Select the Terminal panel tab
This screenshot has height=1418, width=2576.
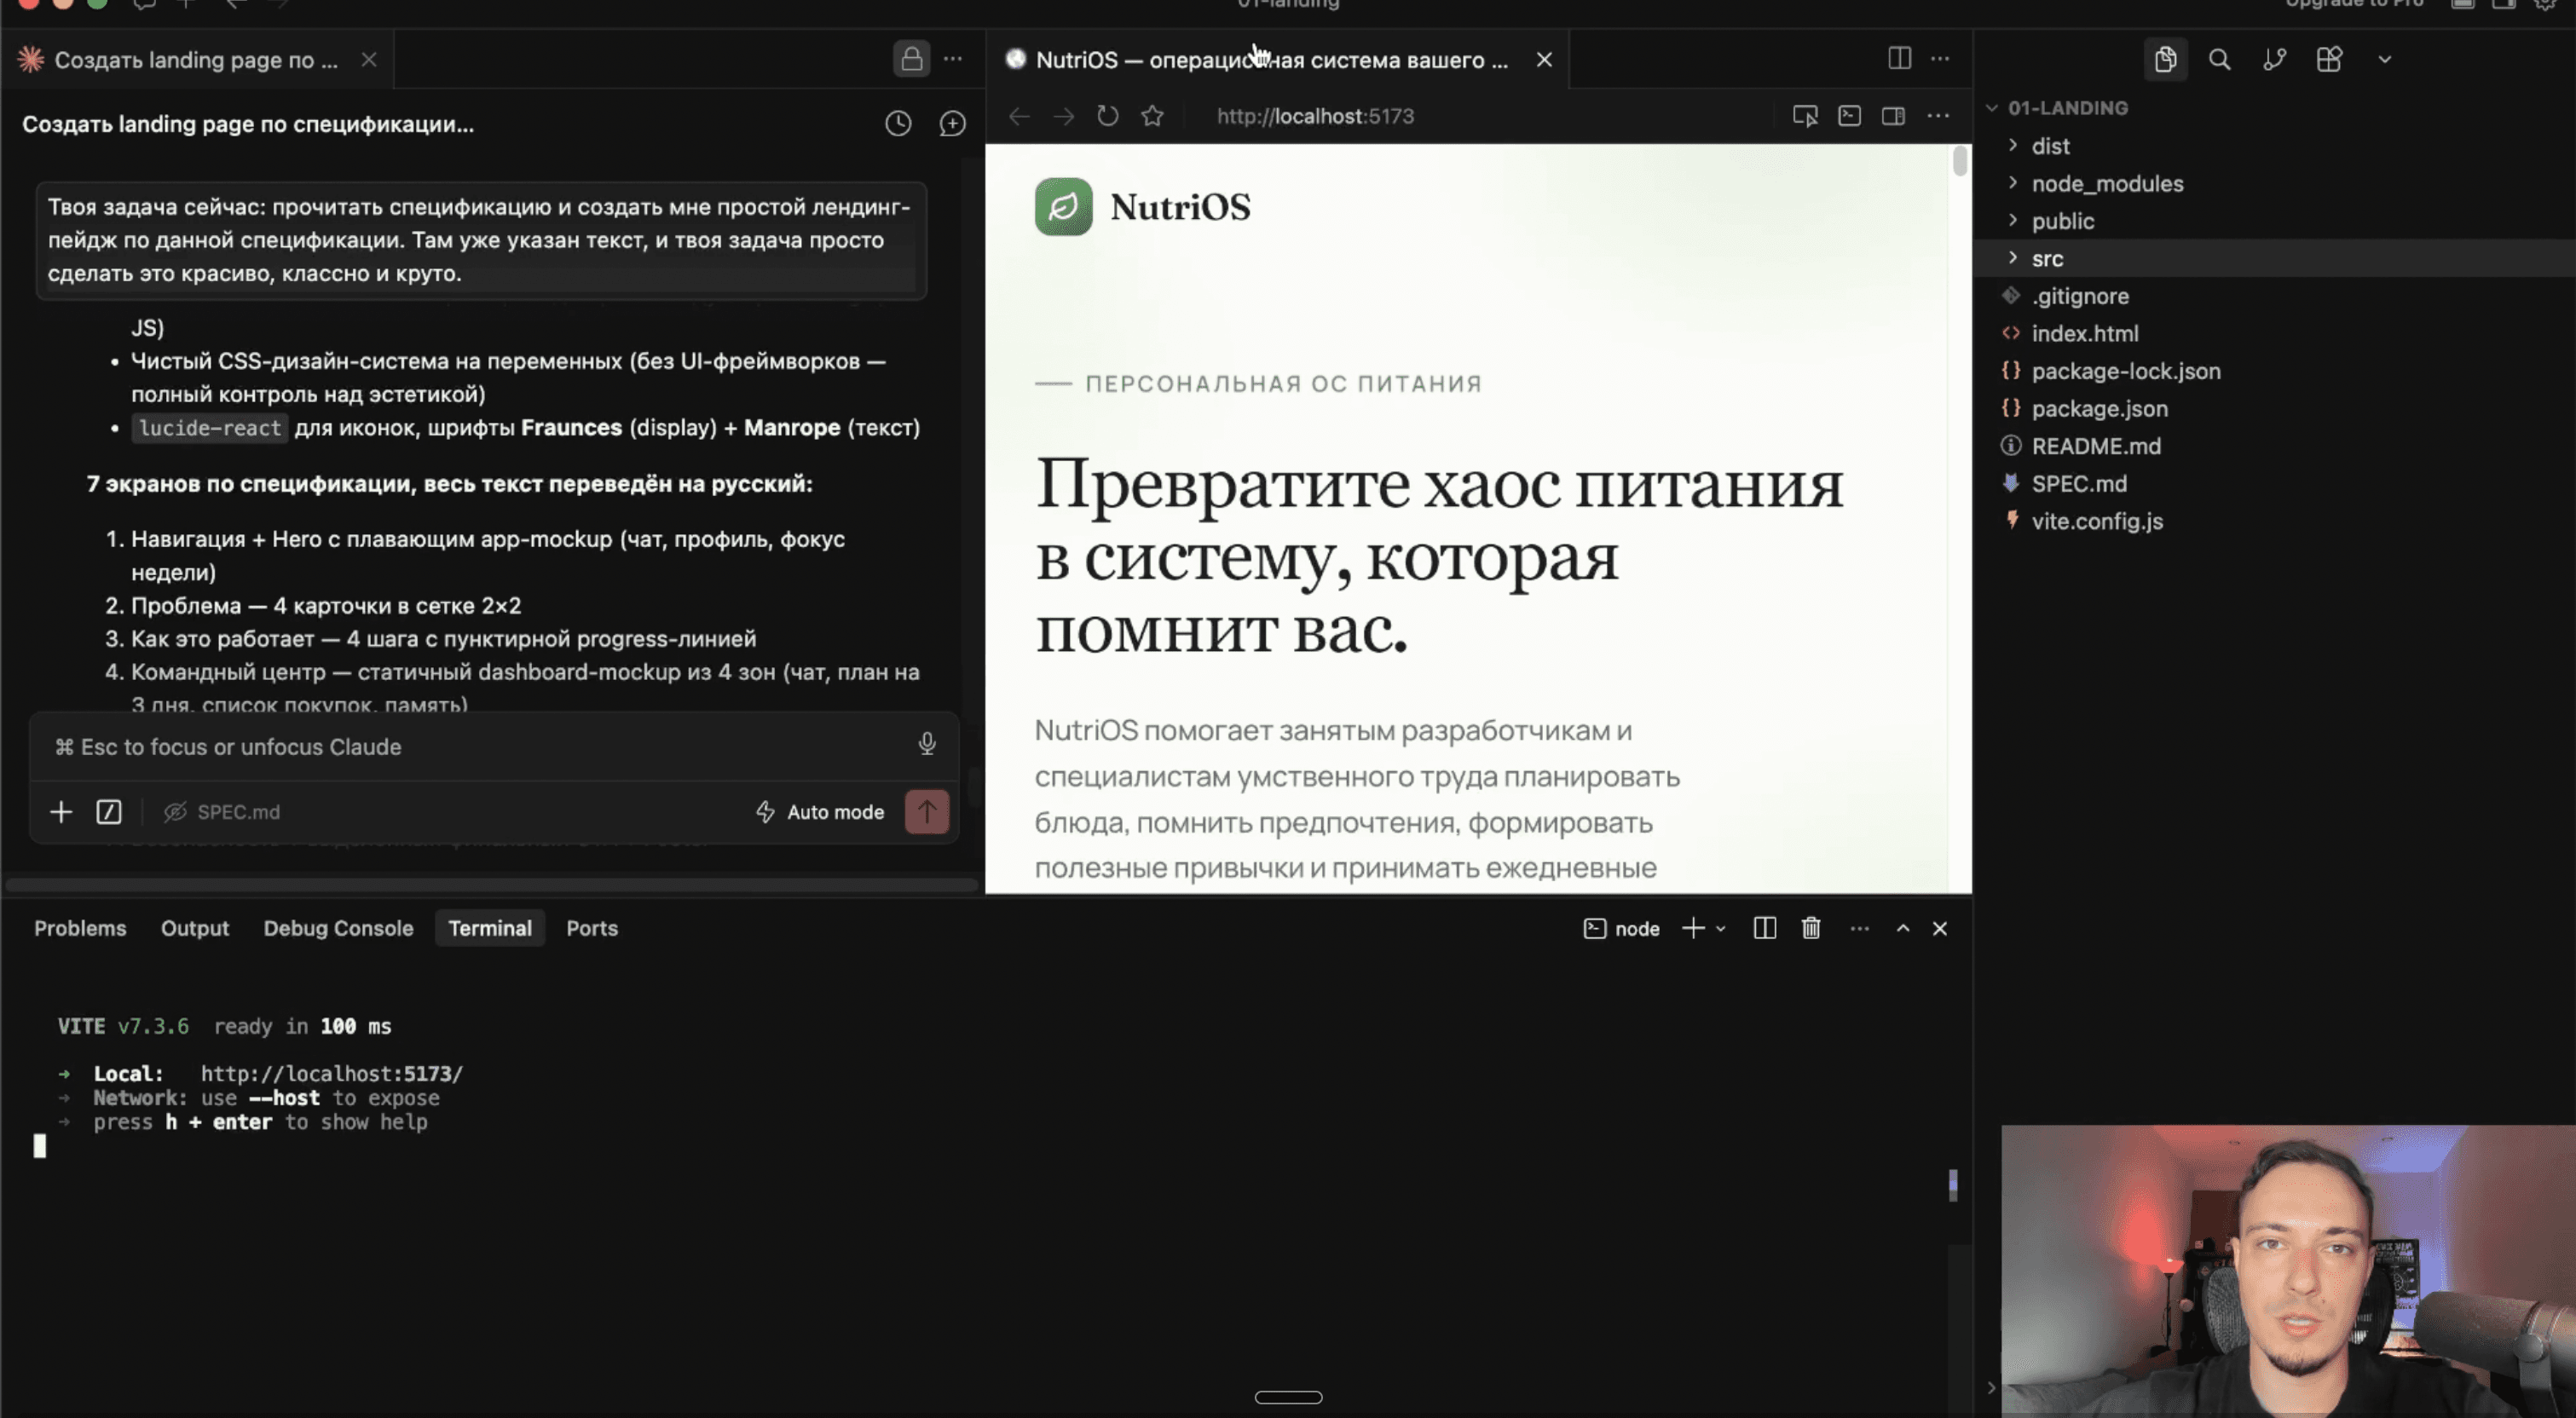click(490, 928)
